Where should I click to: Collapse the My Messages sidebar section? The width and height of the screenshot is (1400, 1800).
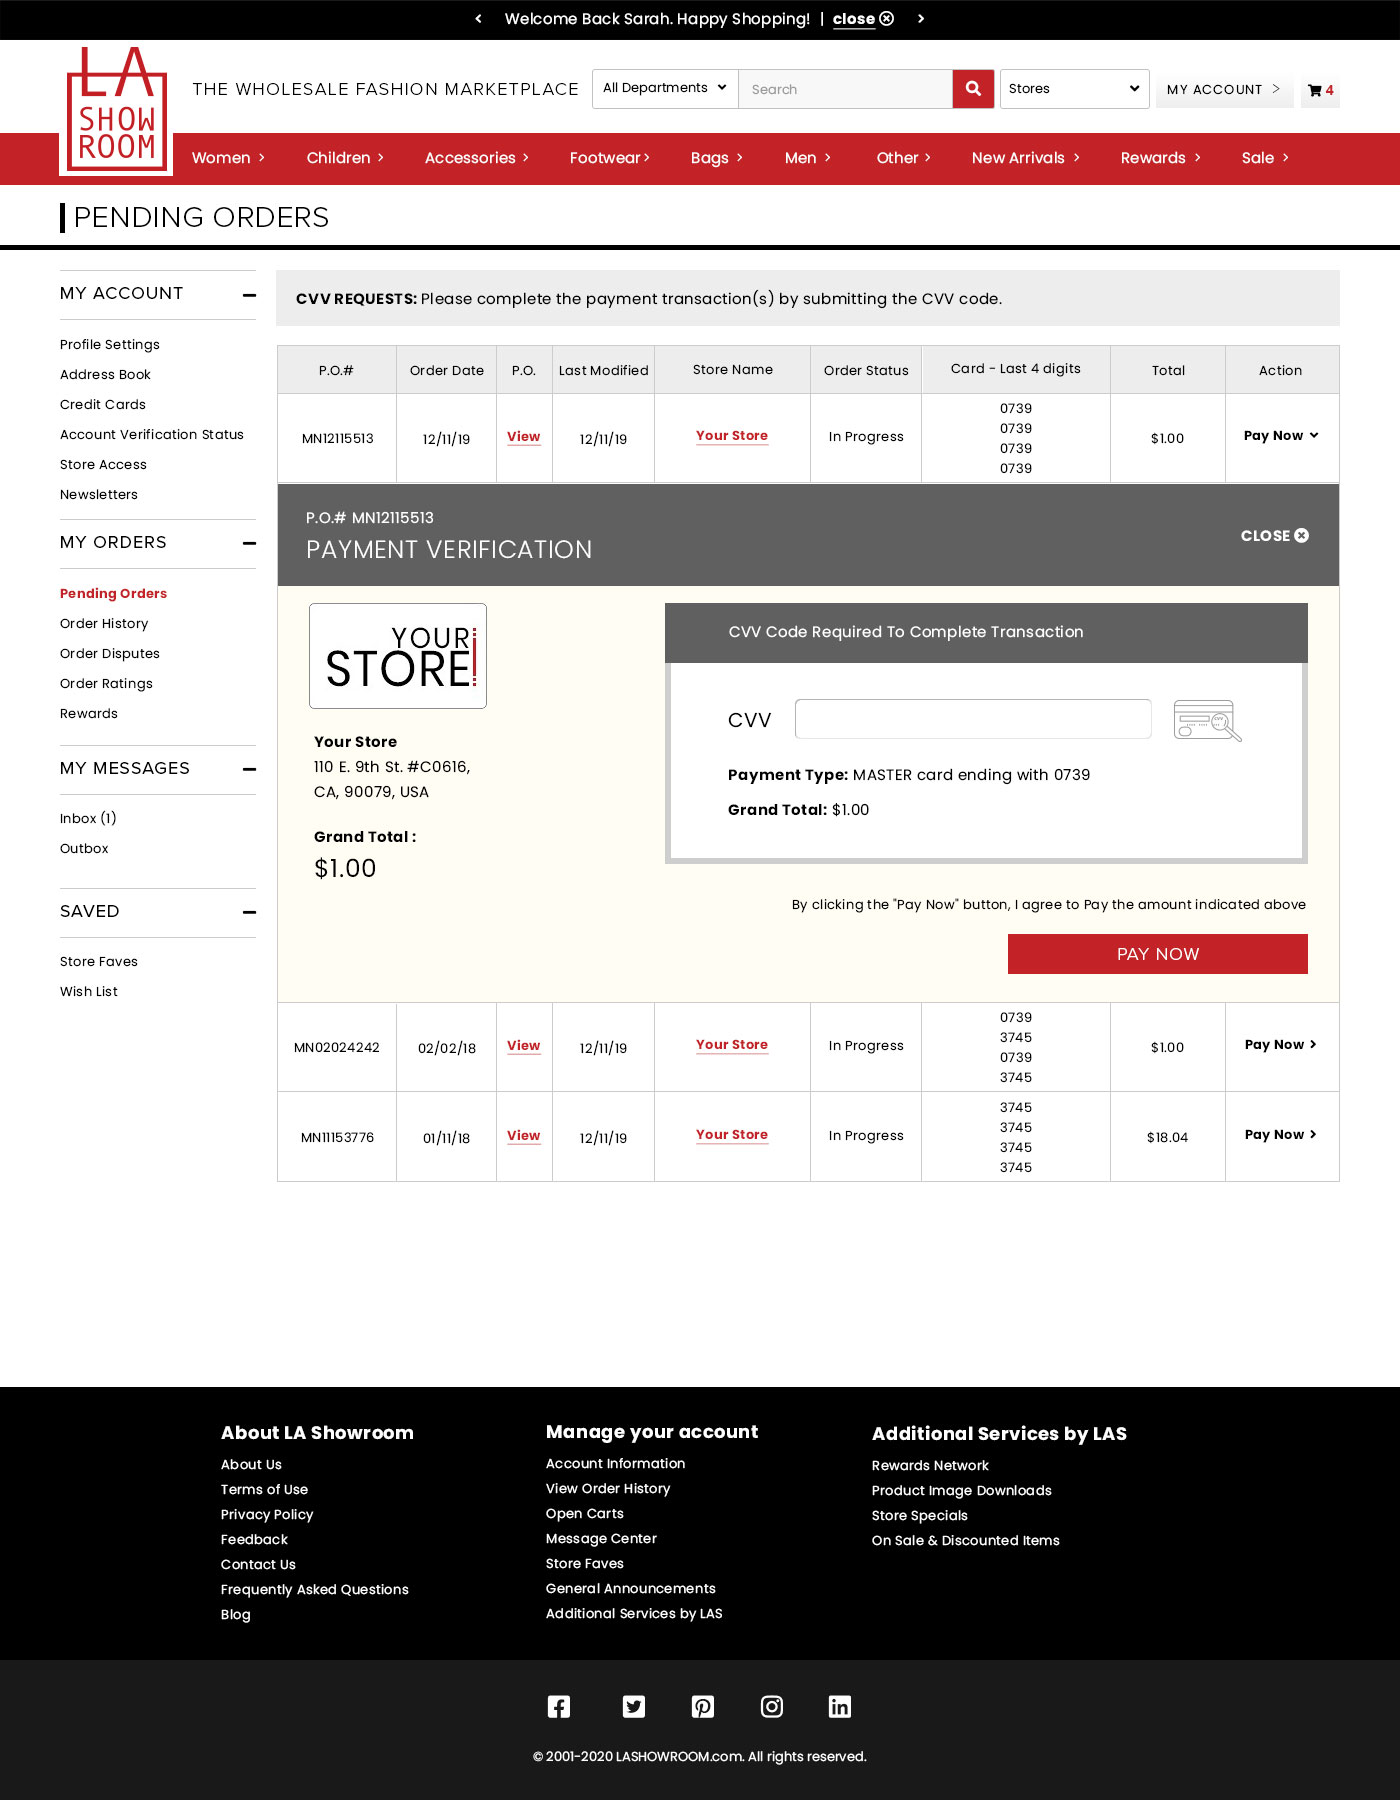(x=249, y=769)
